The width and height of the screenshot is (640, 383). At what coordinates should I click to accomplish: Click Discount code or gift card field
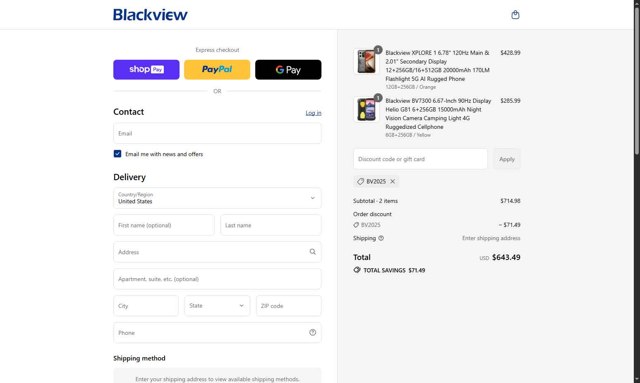[x=420, y=159]
